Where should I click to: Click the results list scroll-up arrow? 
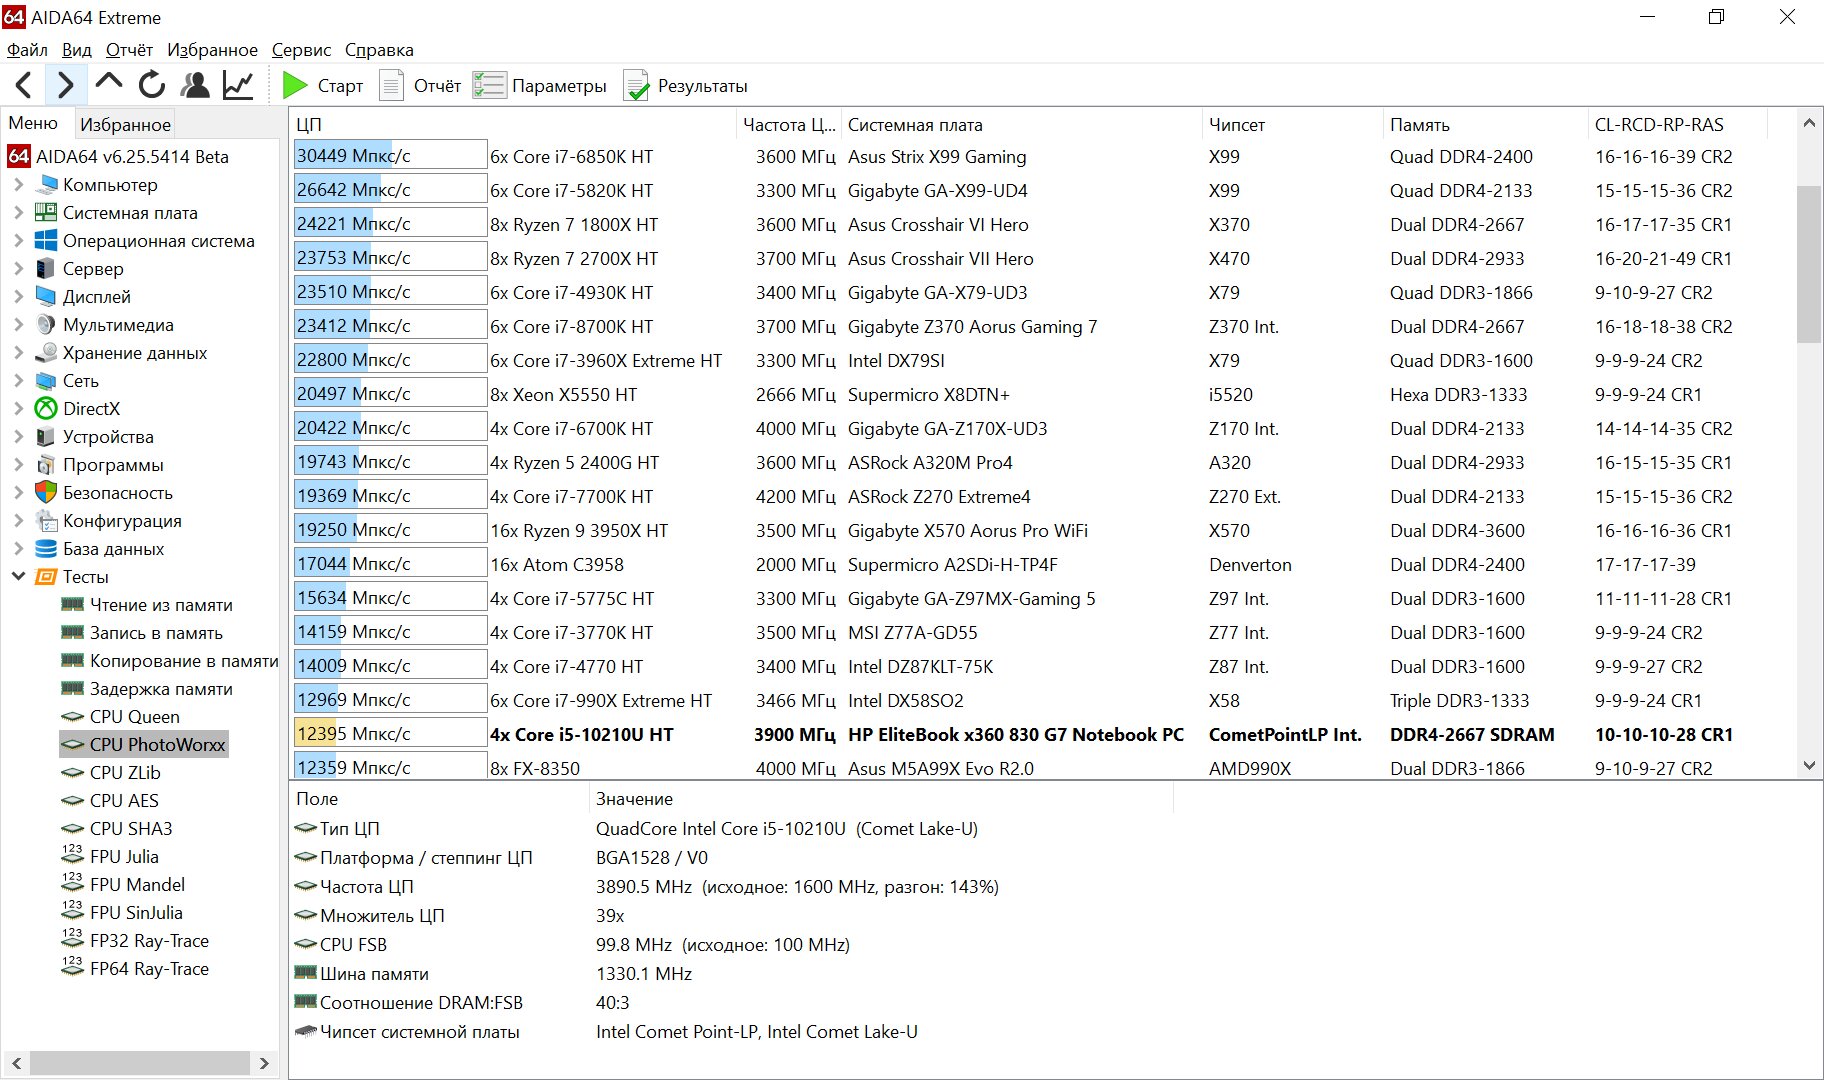pos(1809,123)
